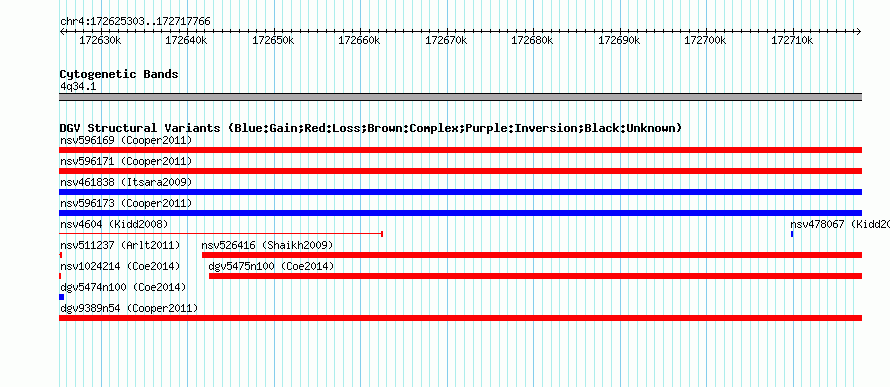Click the 4q34.1 band label

pyautogui.click(x=78, y=86)
